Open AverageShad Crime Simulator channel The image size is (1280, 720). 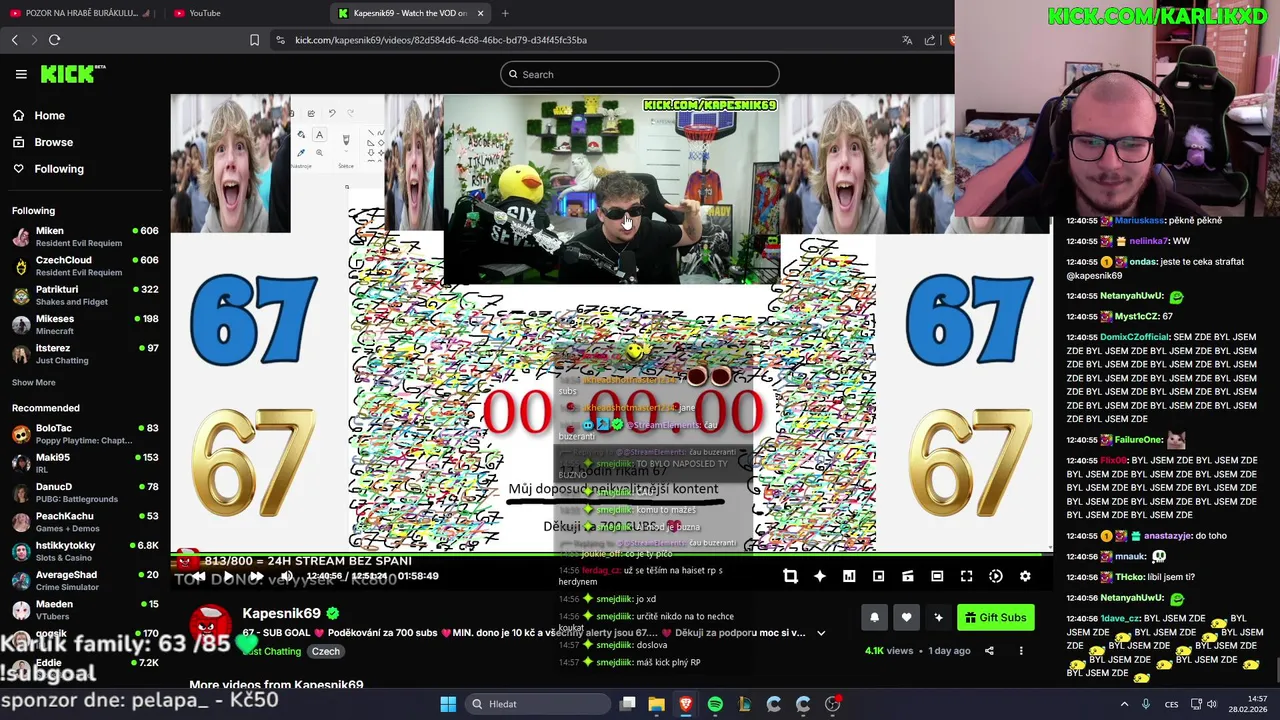[x=85, y=581]
